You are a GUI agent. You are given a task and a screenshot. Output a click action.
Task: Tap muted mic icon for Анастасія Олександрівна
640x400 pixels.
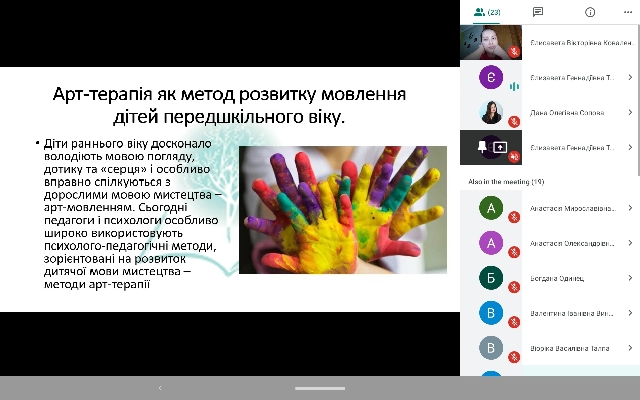coord(514,252)
